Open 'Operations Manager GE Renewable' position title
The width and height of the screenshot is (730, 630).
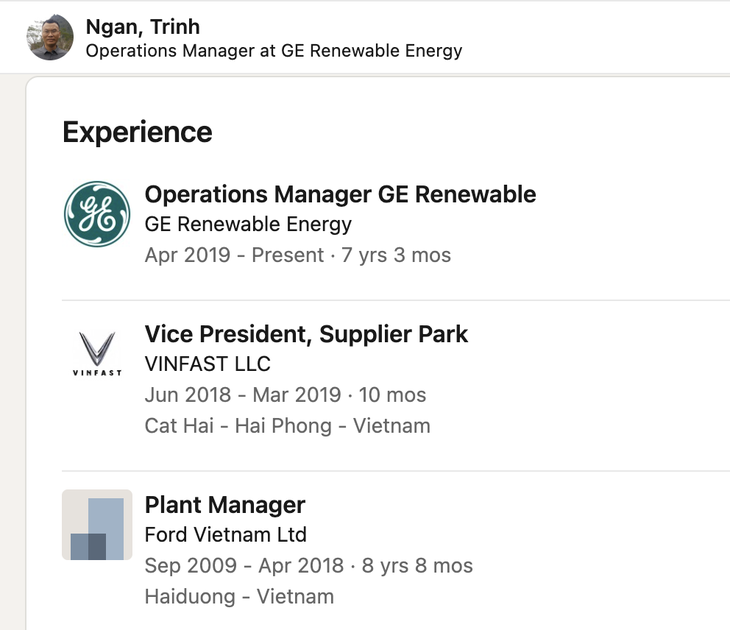(x=340, y=194)
